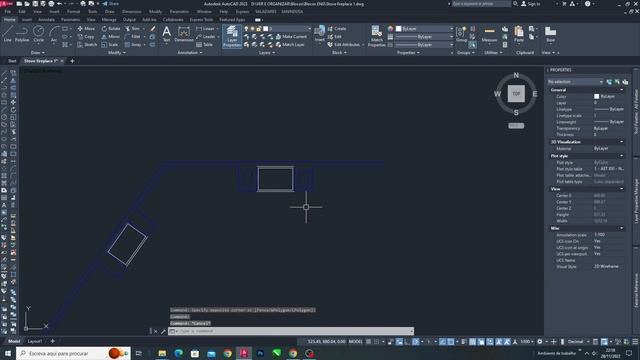Click the Base view icon
The image size is (640, 360).
click(x=550, y=34)
